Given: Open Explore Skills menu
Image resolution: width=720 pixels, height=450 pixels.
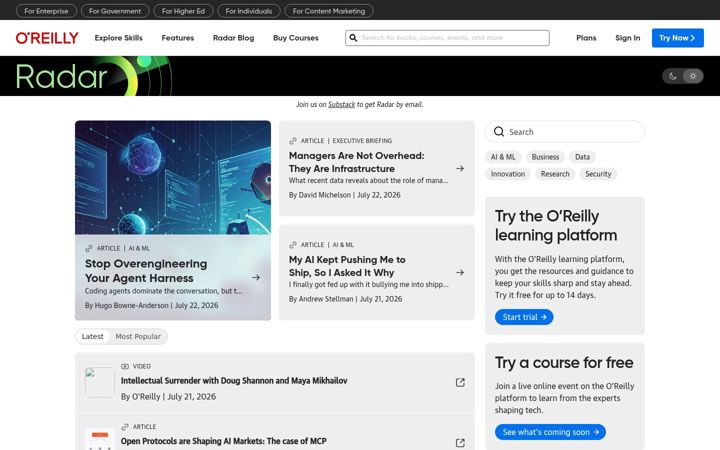Looking at the screenshot, I should coord(118,38).
